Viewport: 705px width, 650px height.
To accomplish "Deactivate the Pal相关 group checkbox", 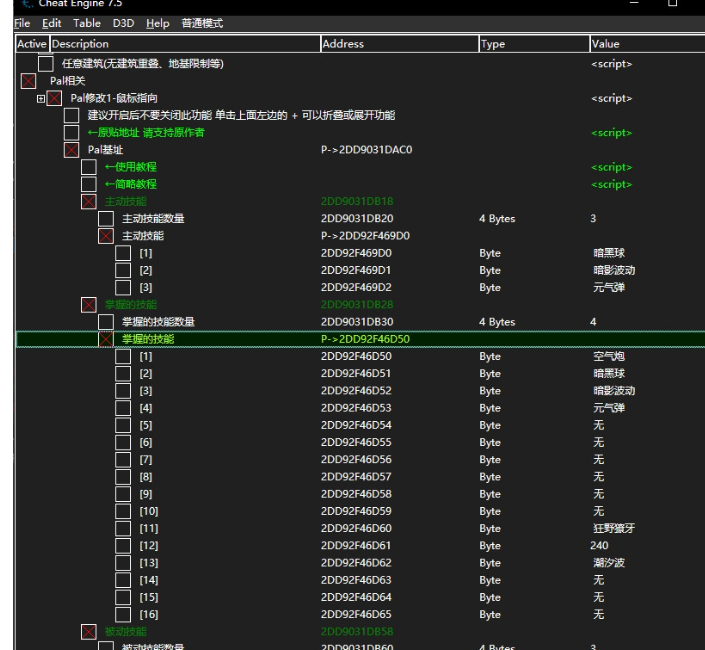I will coord(29,81).
